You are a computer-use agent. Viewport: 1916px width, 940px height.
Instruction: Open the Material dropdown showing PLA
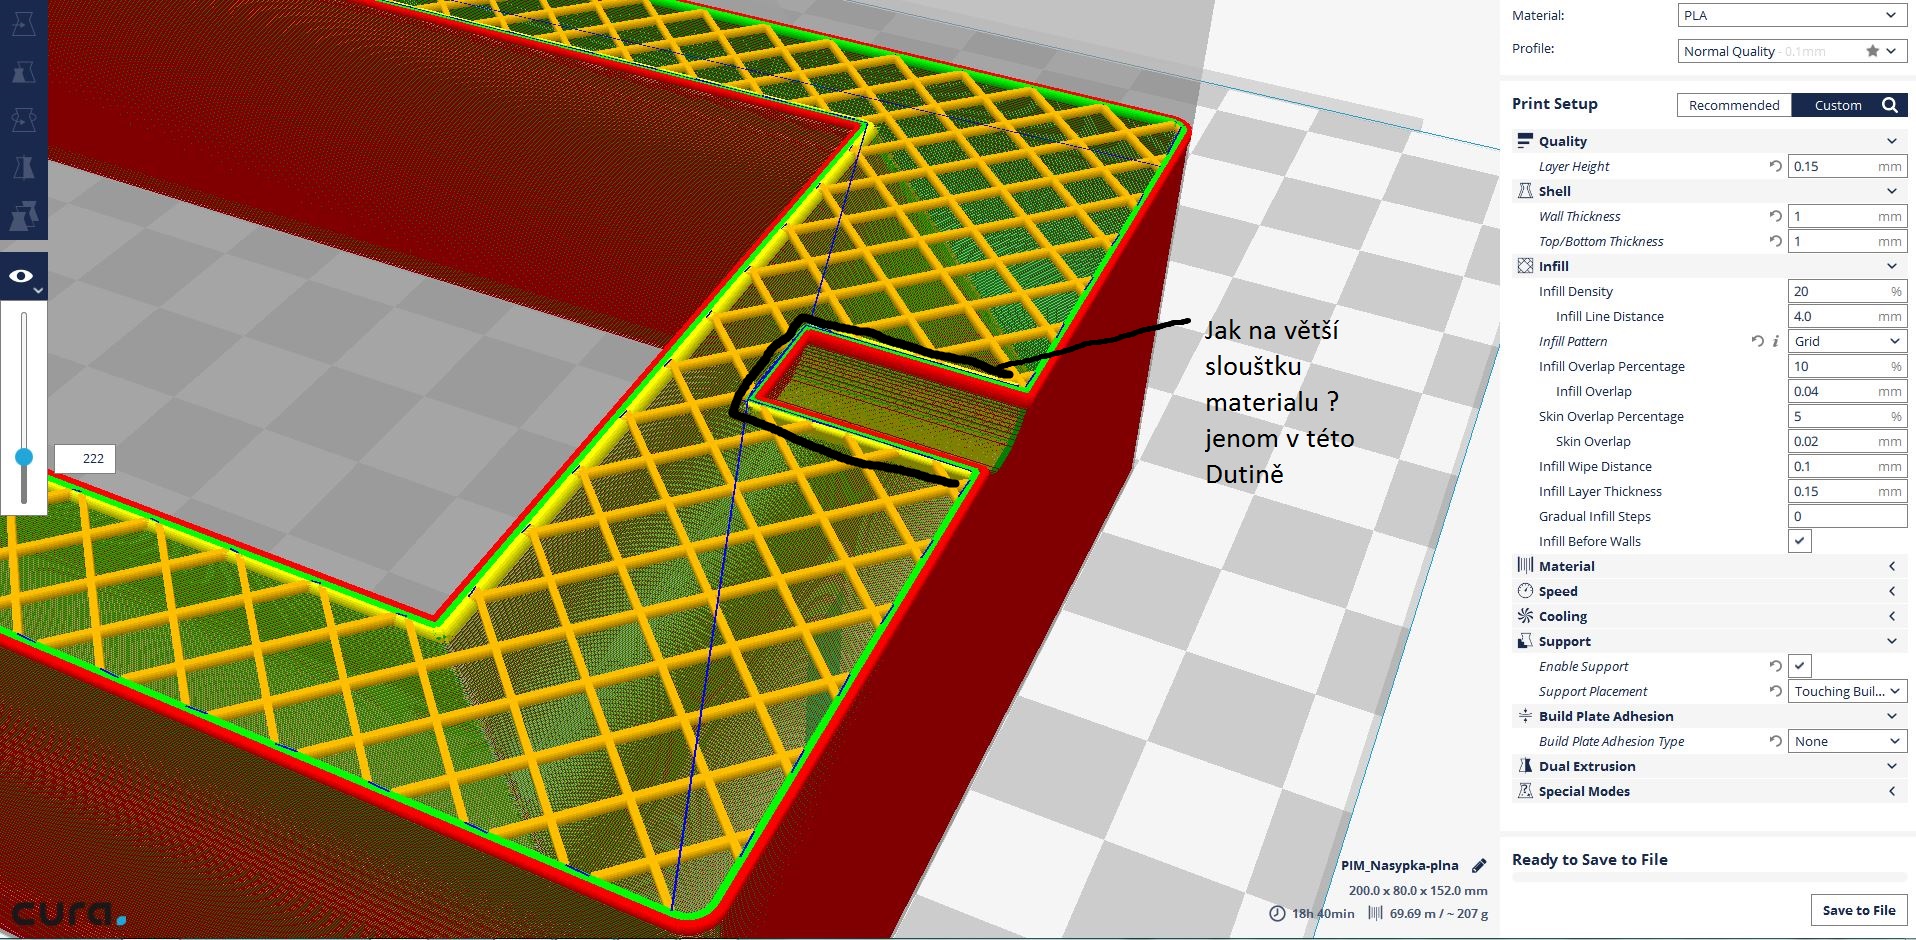(x=1790, y=15)
